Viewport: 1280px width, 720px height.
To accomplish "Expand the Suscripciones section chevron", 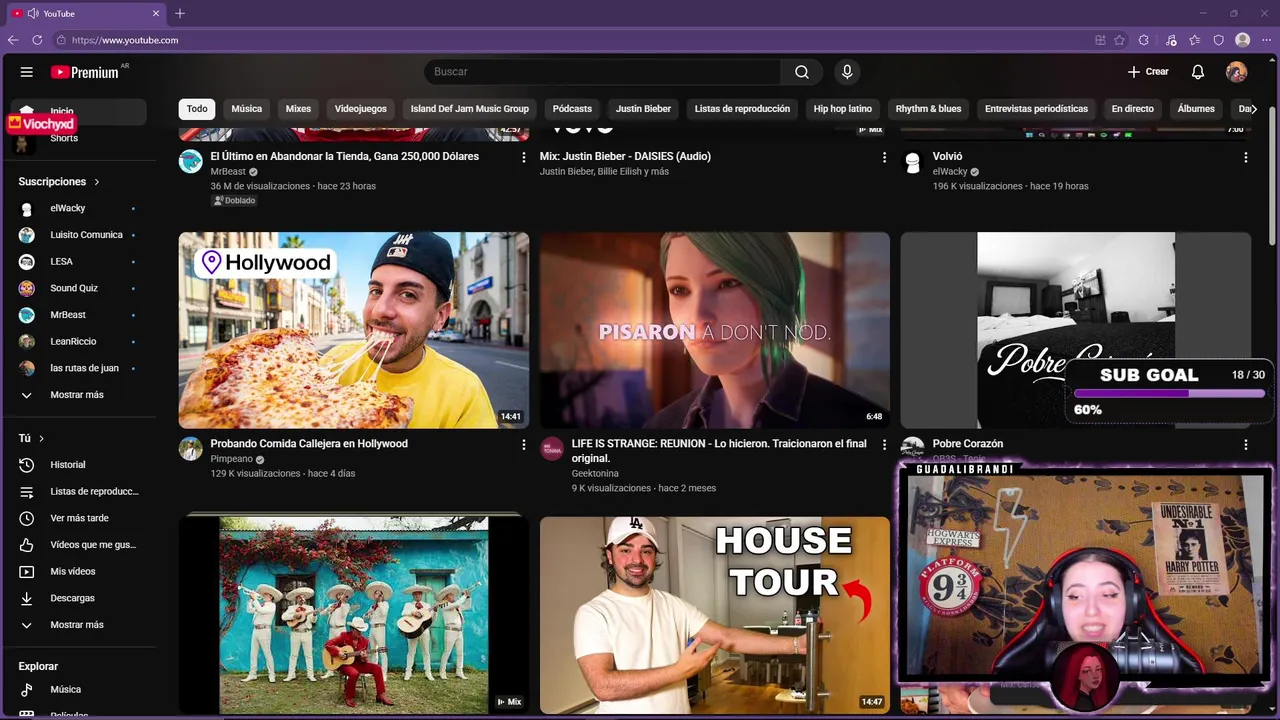I will (97, 182).
